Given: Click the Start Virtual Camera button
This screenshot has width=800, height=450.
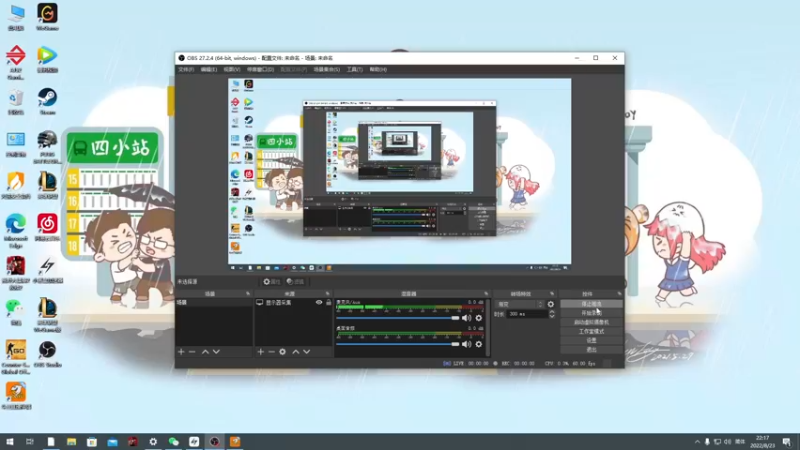Looking at the screenshot, I should click(591, 322).
